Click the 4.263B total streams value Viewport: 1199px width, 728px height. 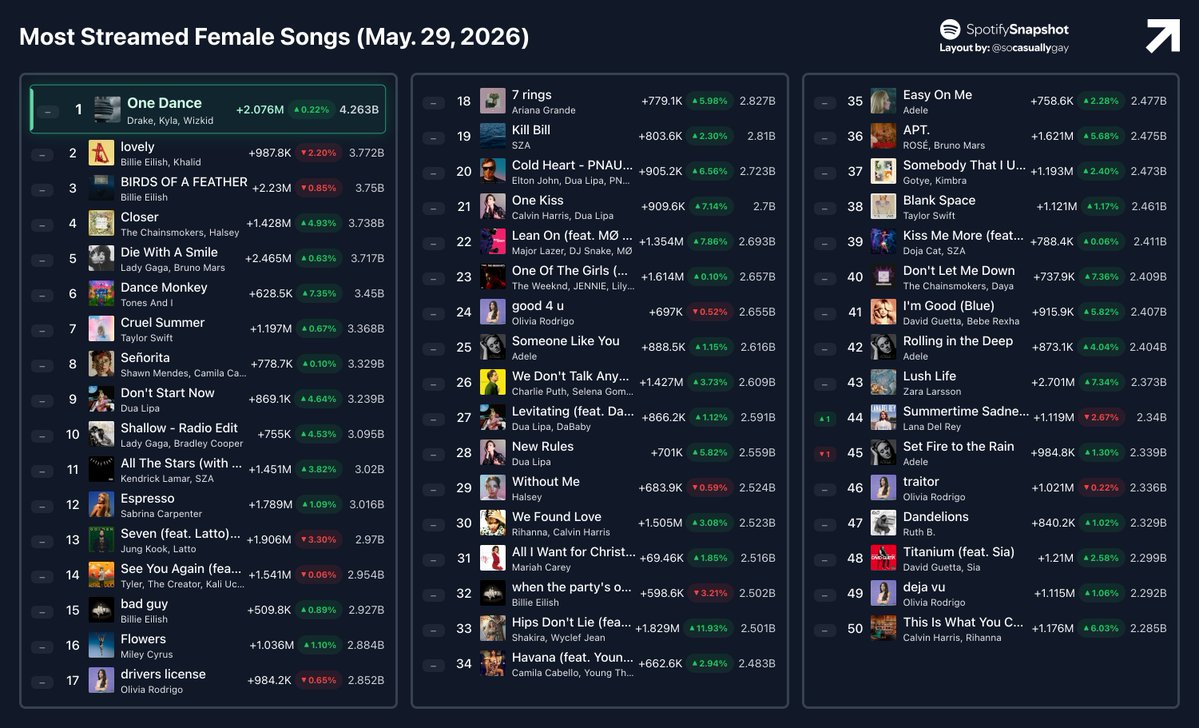click(x=359, y=110)
